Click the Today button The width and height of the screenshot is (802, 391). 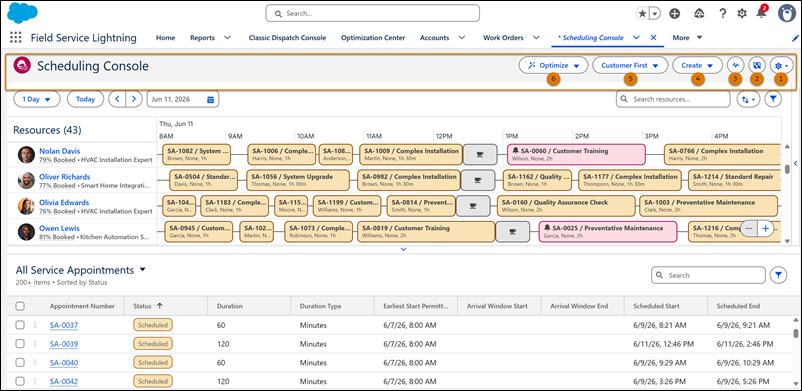coord(85,99)
